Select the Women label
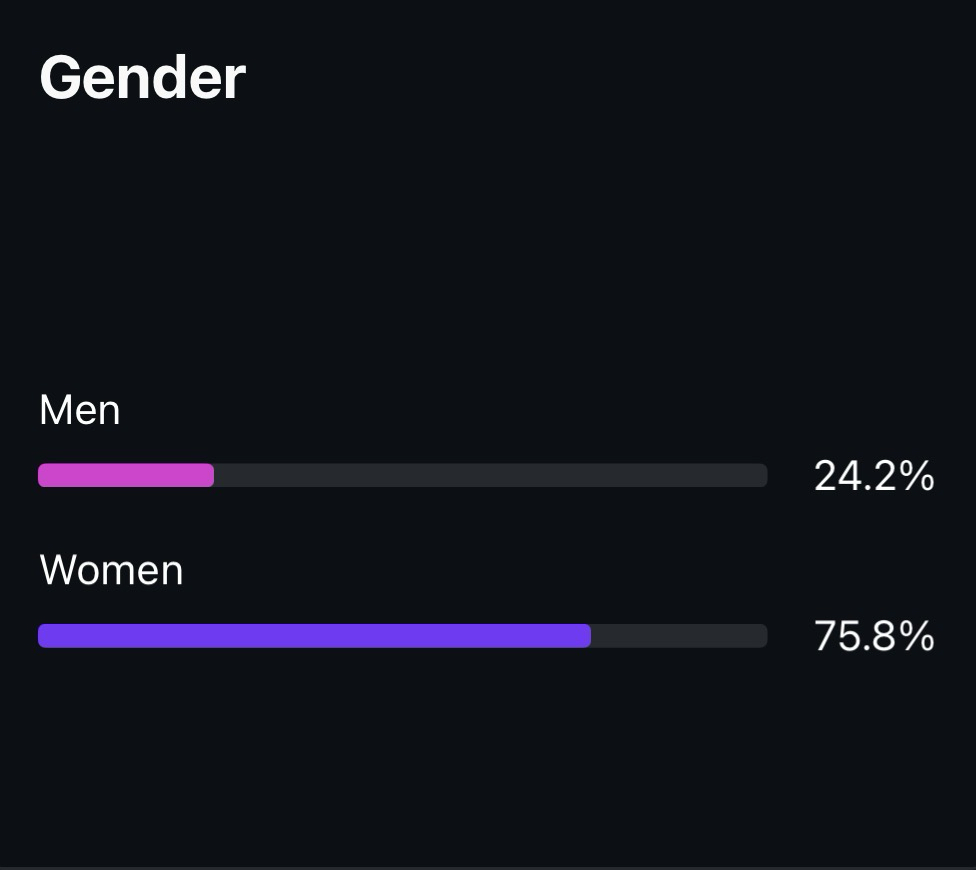976x870 pixels. [111, 571]
